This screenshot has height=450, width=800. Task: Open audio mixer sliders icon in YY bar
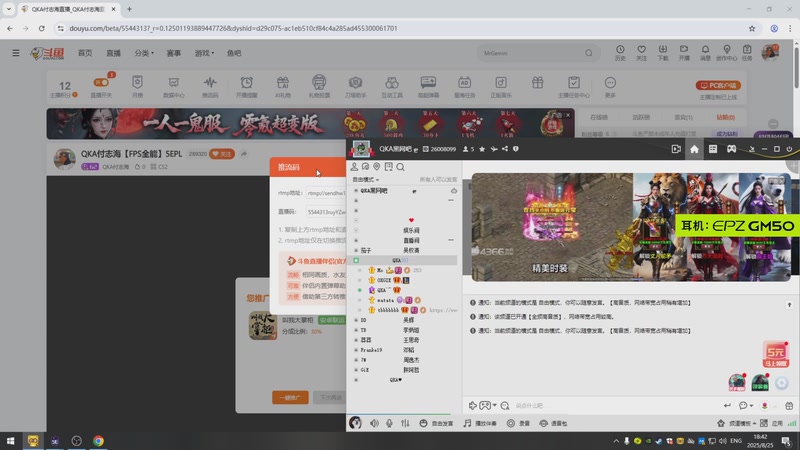coord(405,423)
